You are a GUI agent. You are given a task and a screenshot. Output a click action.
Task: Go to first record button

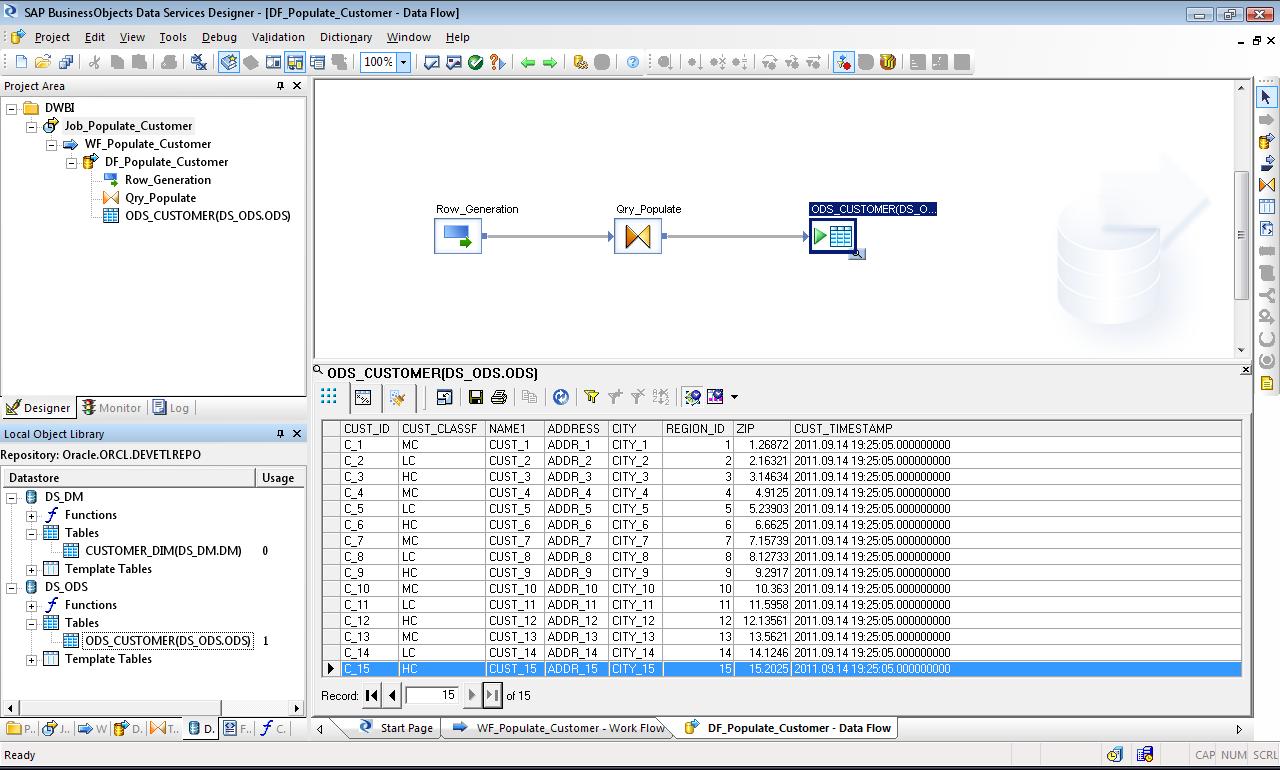coord(372,695)
